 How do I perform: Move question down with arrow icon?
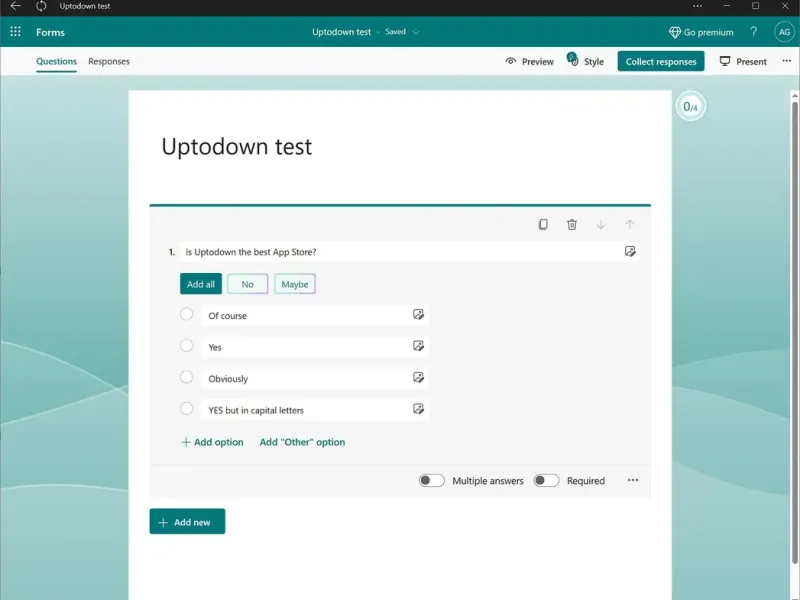point(601,224)
